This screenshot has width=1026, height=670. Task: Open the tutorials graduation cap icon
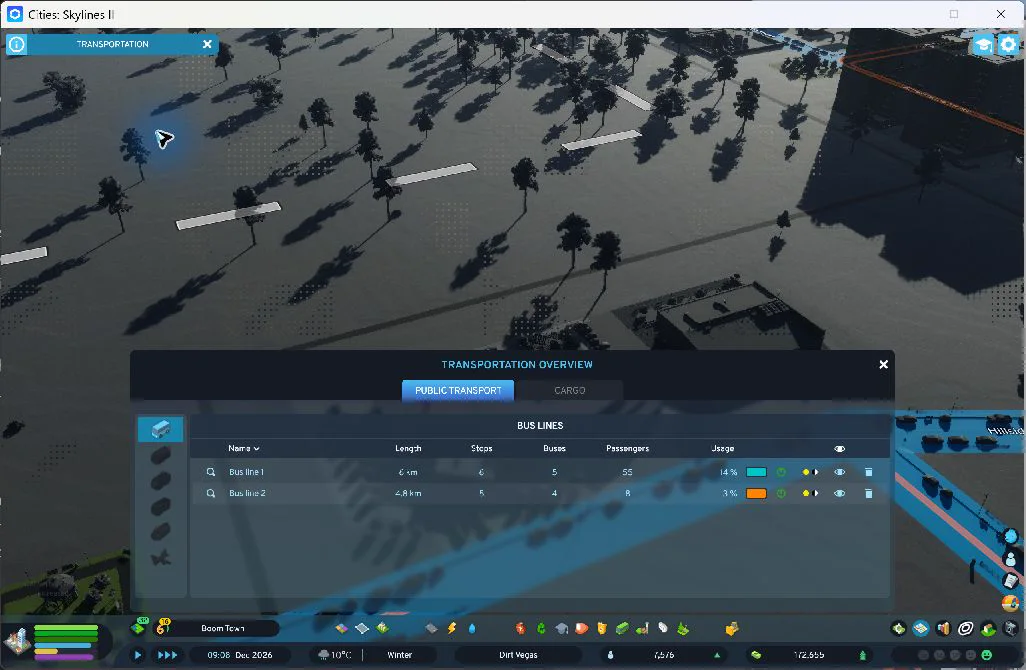tap(983, 44)
